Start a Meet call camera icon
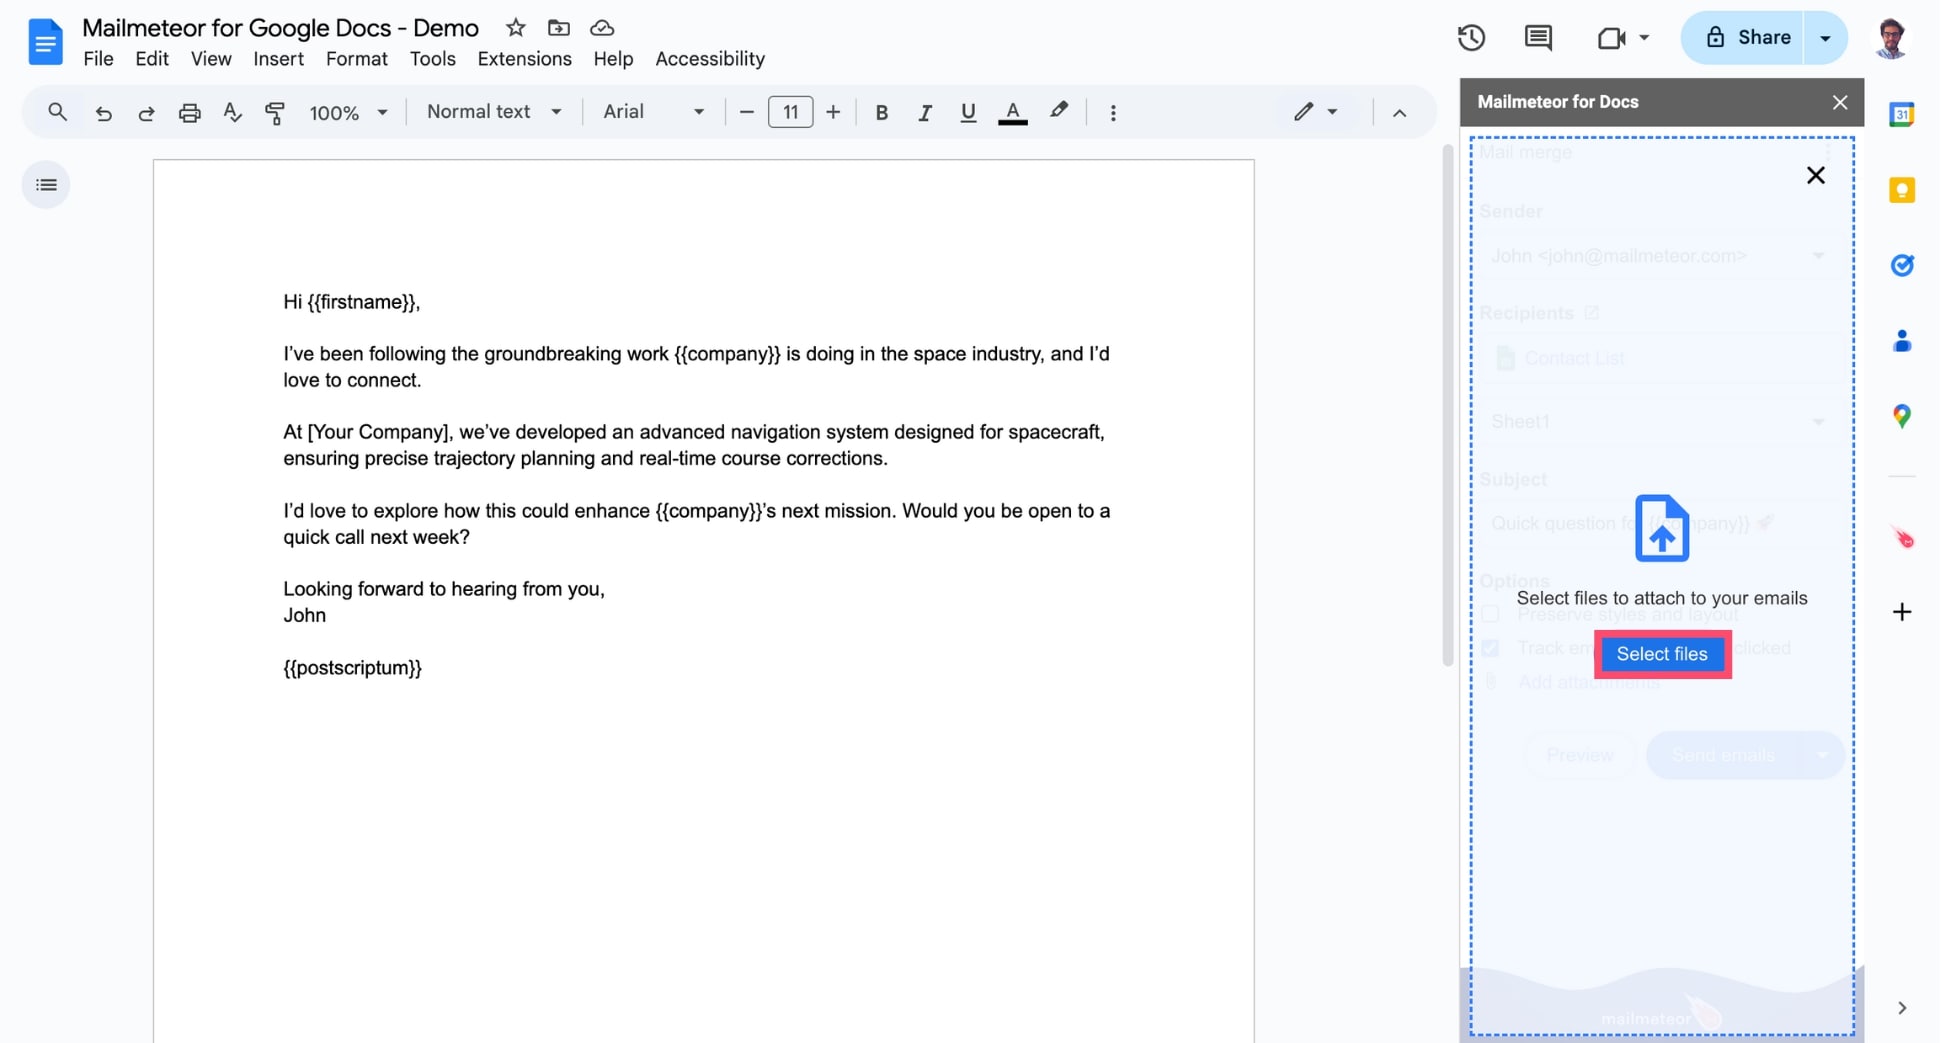1941x1043 pixels. pyautogui.click(x=1611, y=38)
